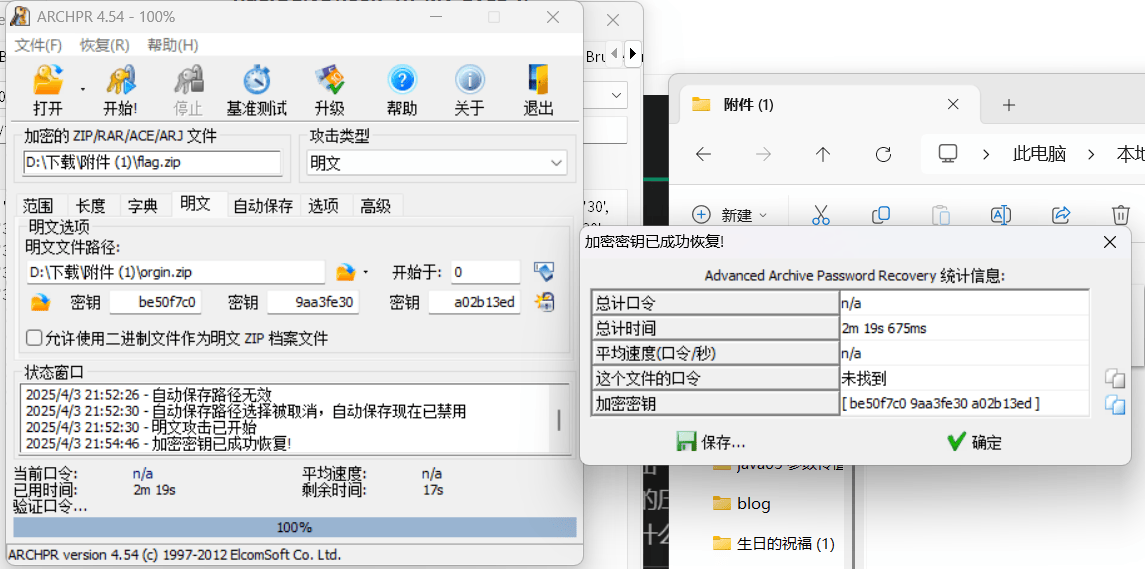Expand the attack type (攻击类型) dropdown
Screen dimensions: 1145x569
(x=556, y=163)
